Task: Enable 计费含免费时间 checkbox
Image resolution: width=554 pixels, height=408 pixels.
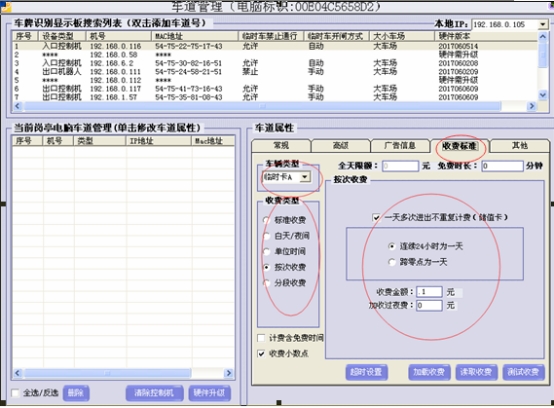Action: [x=261, y=338]
